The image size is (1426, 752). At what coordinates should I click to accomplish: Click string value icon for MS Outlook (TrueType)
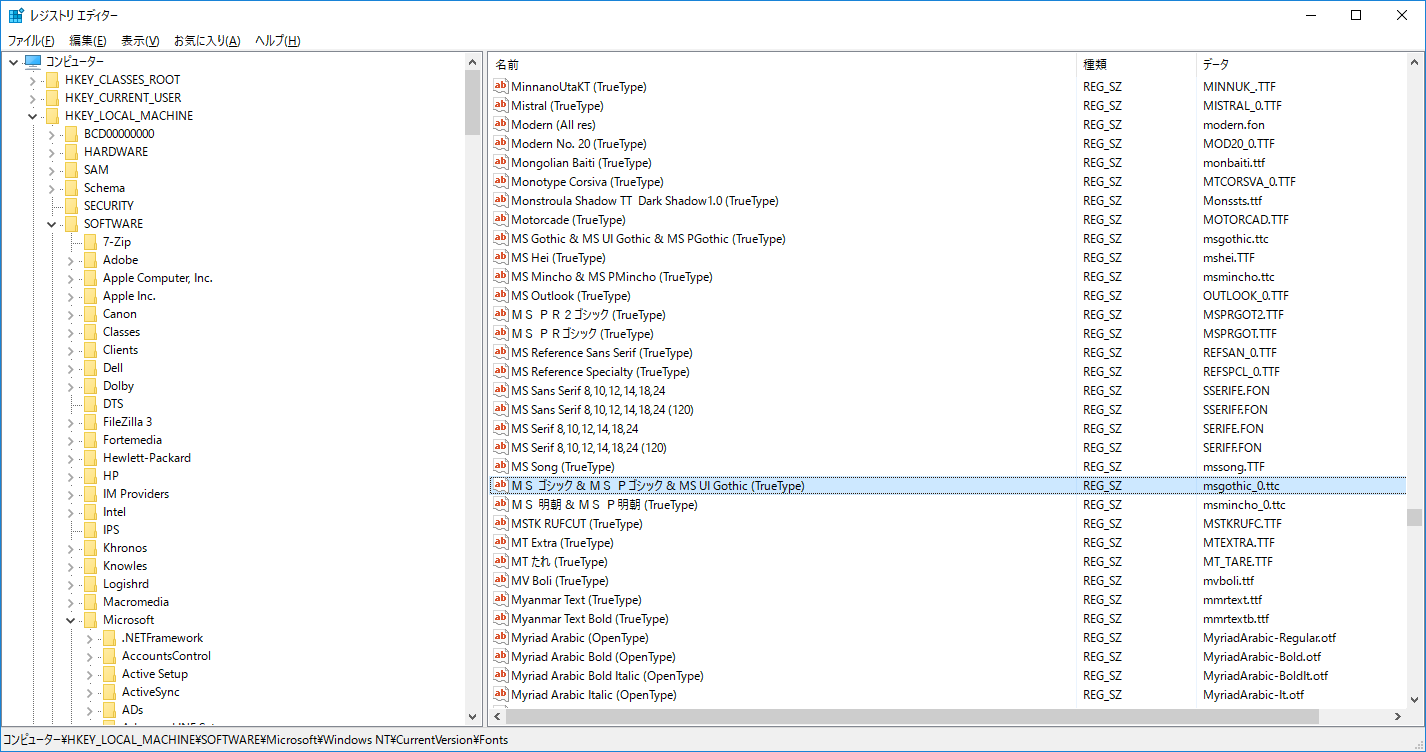pyautogui.click(x=501, y=295)
